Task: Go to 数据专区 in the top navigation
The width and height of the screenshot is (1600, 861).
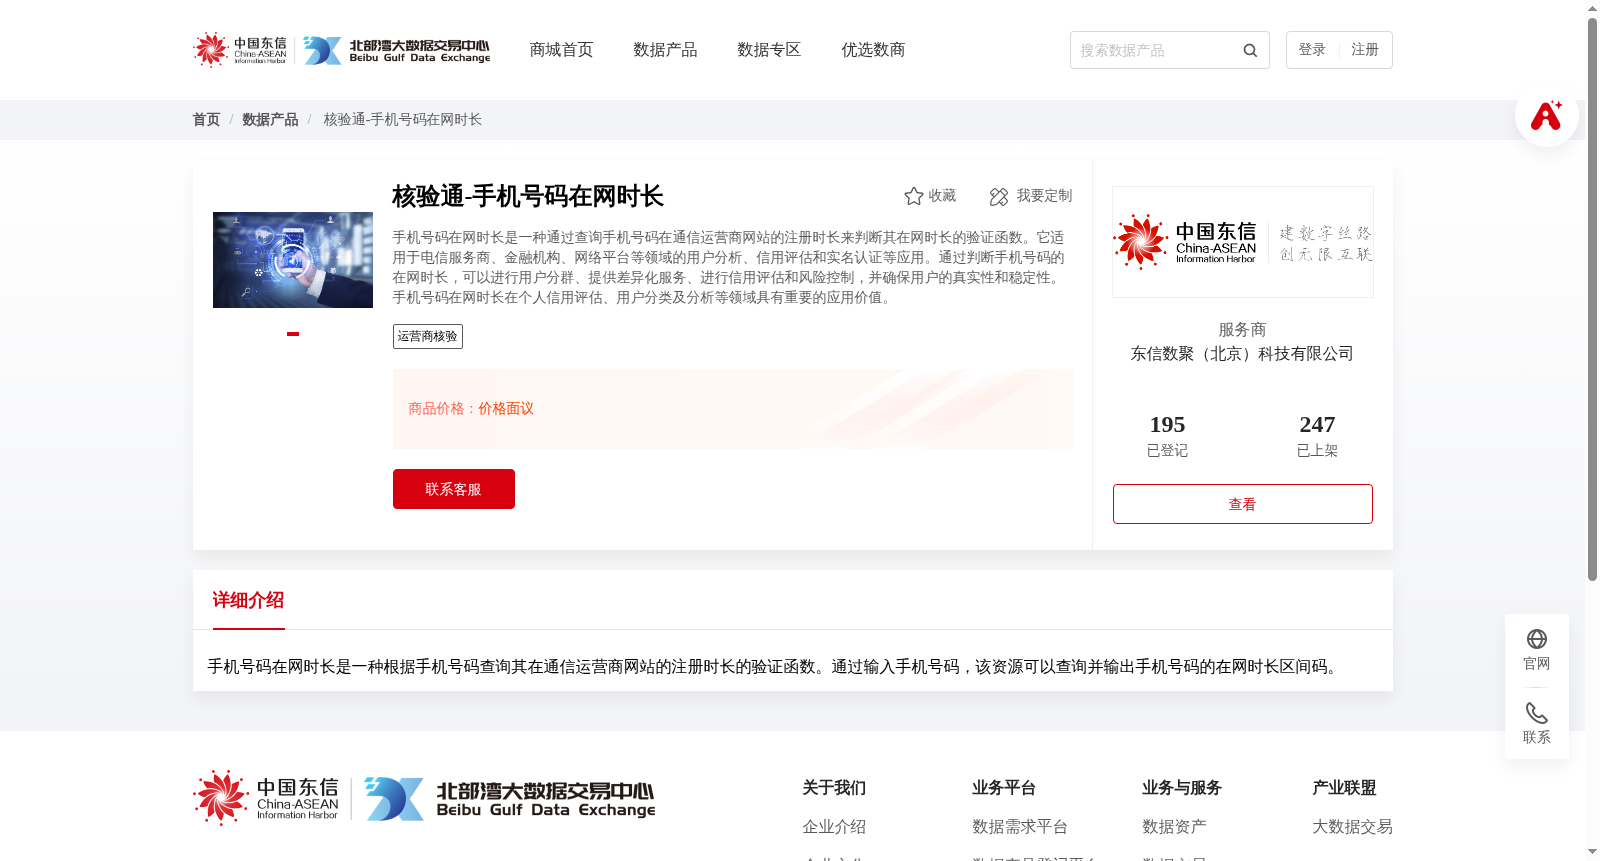Action: 769,50
